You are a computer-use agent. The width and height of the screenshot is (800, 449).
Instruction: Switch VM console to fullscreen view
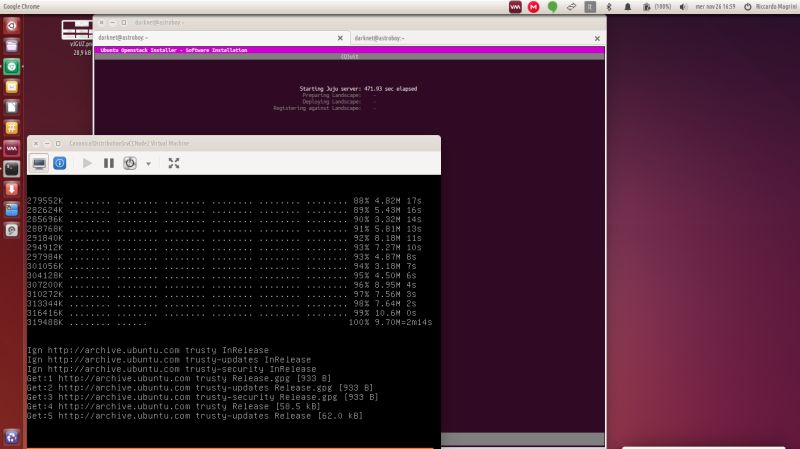tap(174, 163)
